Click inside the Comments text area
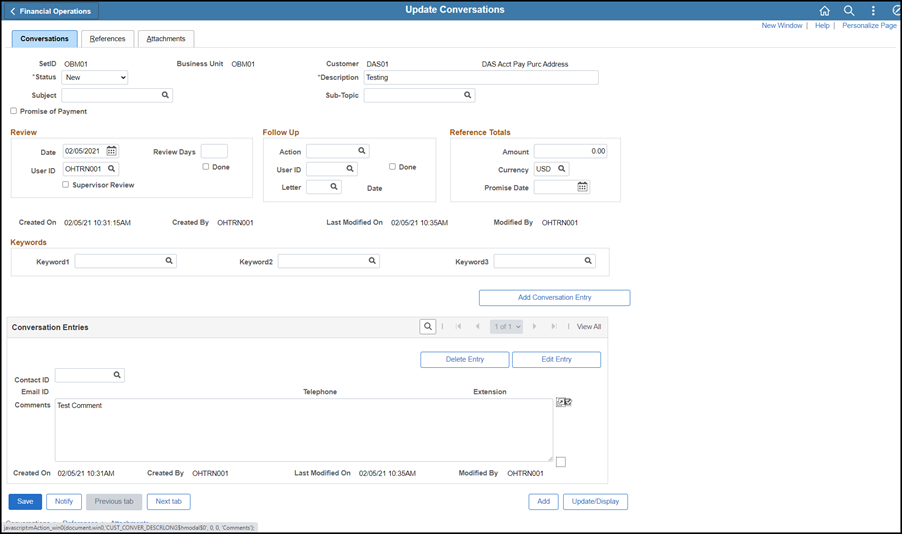902x534 pixels. click(x=303, y=430)
